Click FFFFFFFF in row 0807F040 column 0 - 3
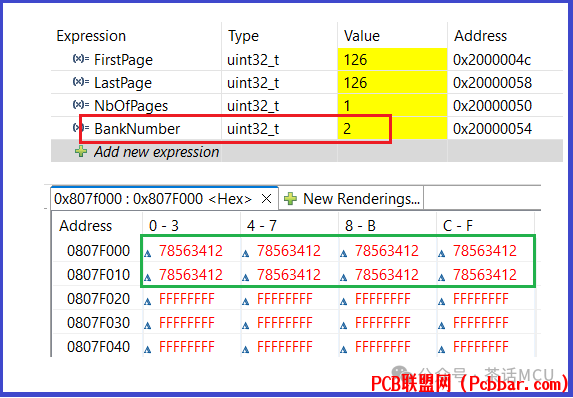The width and height of the screenshot is (573, 398). [x=187, y=347]
